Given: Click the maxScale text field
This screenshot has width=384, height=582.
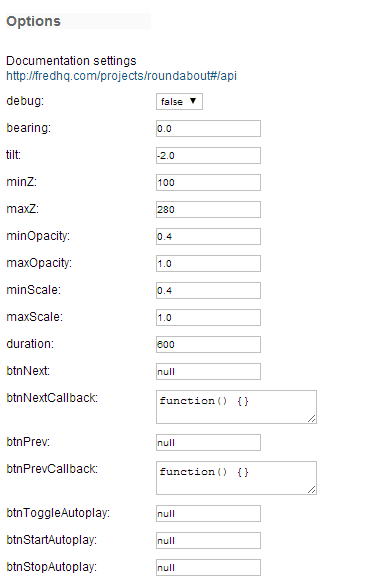Looking at the screenshot, I should [208, 317].
